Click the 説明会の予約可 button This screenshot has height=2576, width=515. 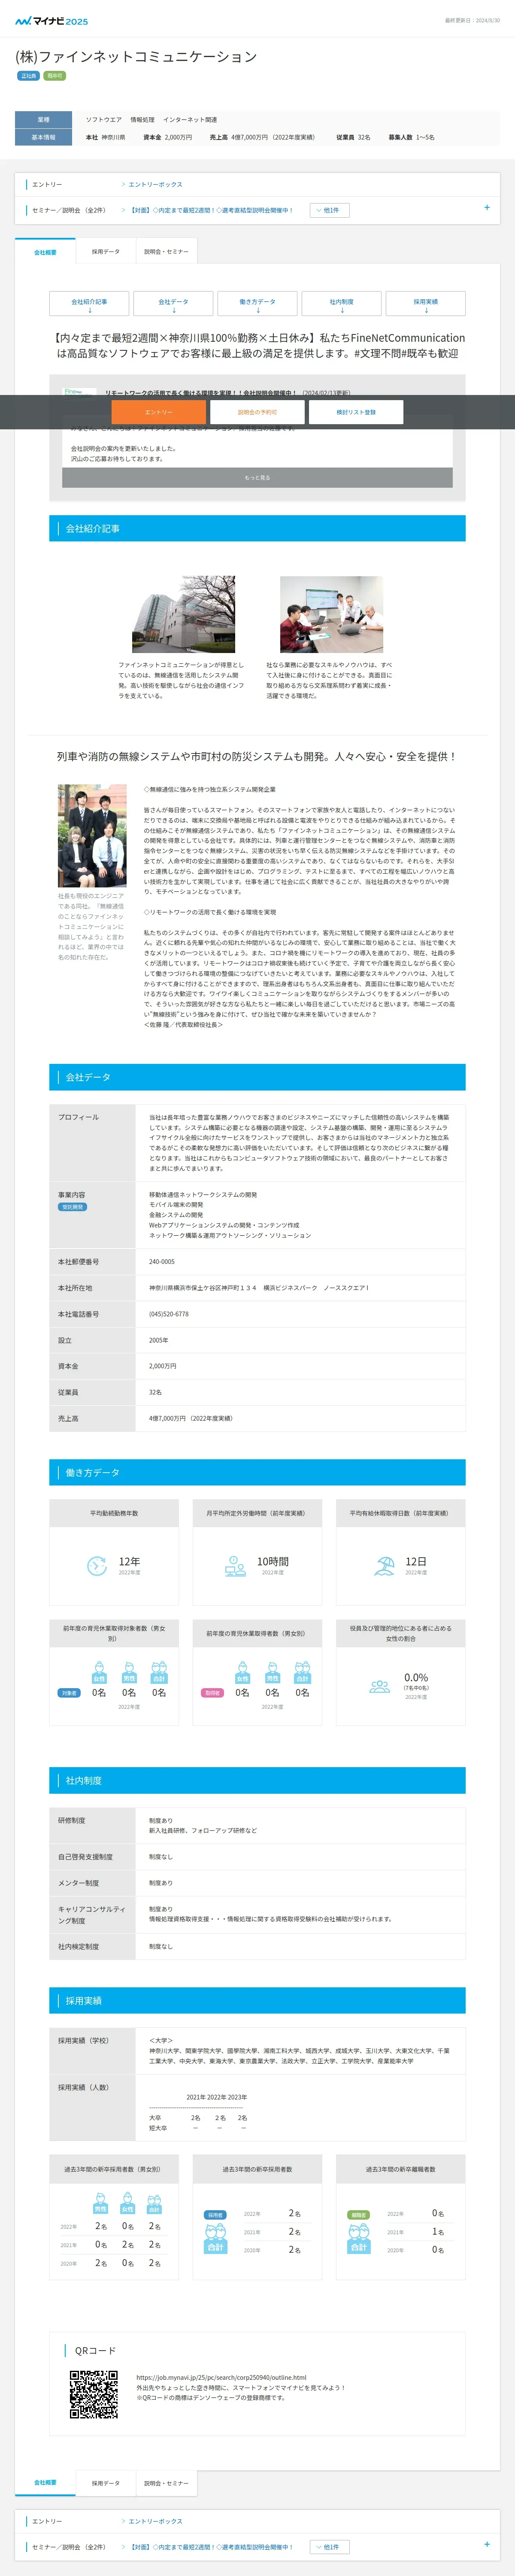click(257, 412)
